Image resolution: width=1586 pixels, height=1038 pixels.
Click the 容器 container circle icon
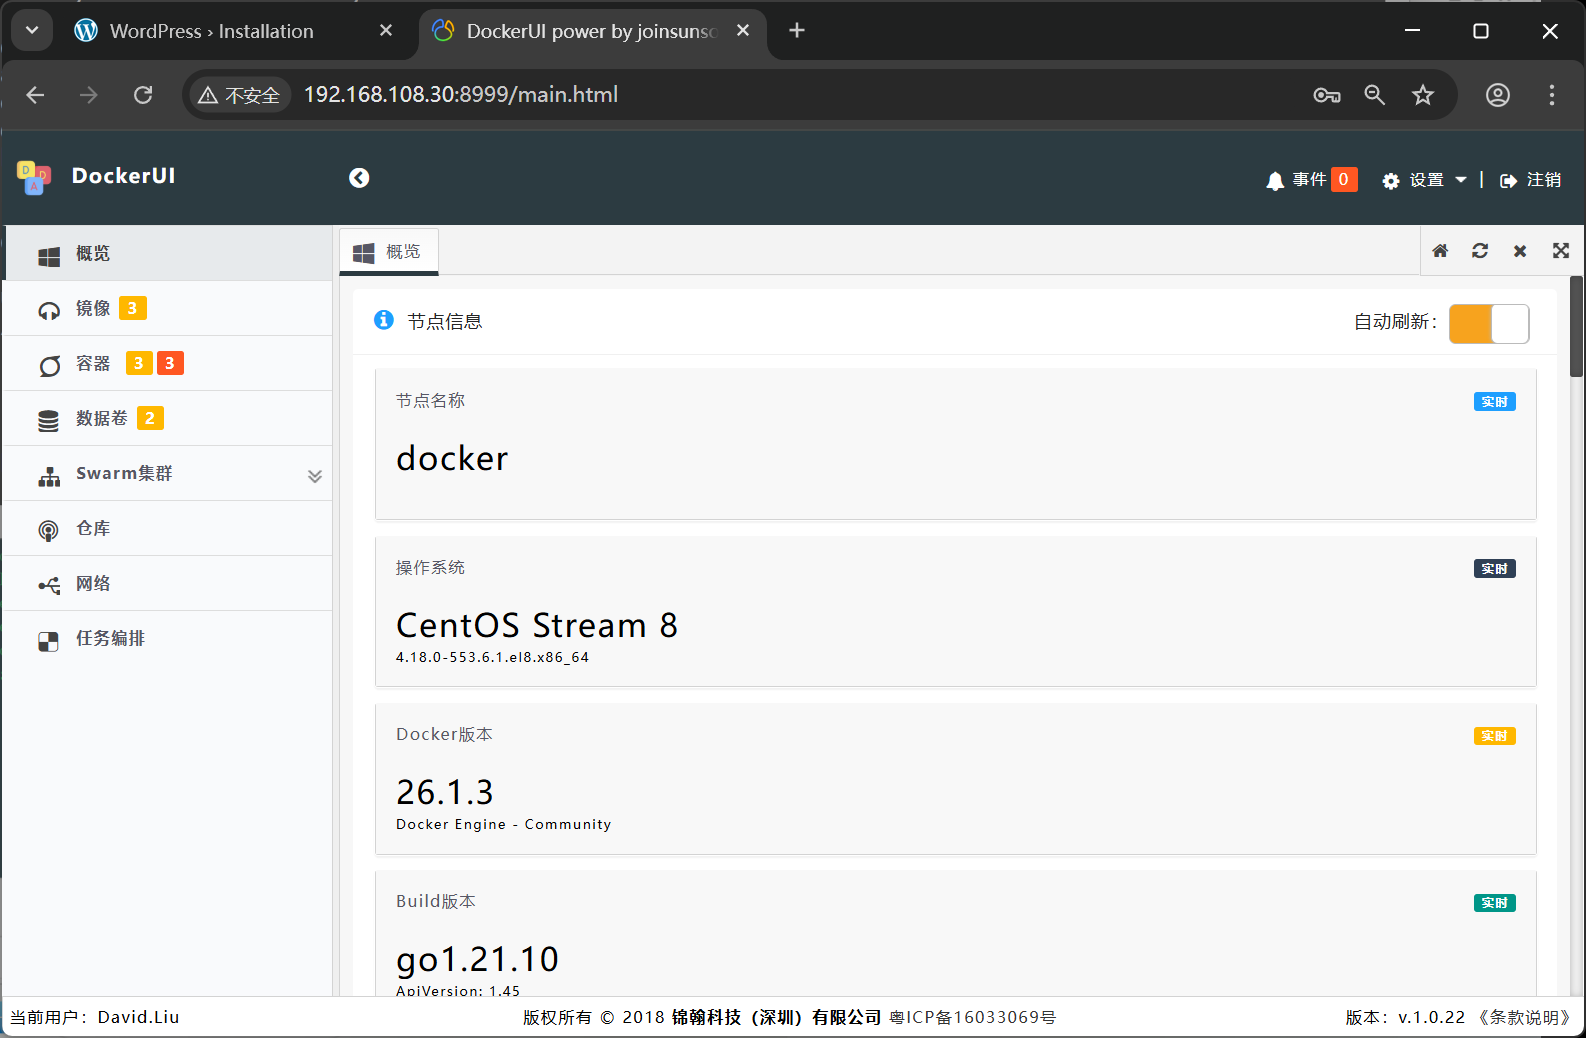point(49,366)
